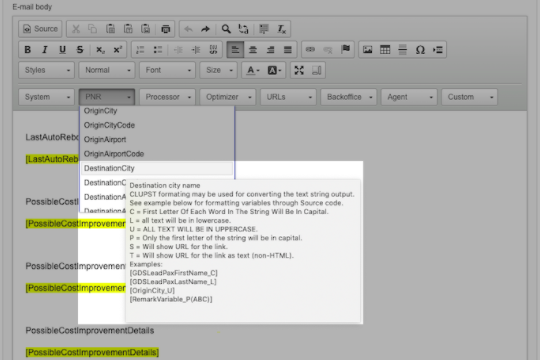The height and width of the screenshot is (360, 540).
Task: Click the Maximize editor icon
Action: [299, 70]
